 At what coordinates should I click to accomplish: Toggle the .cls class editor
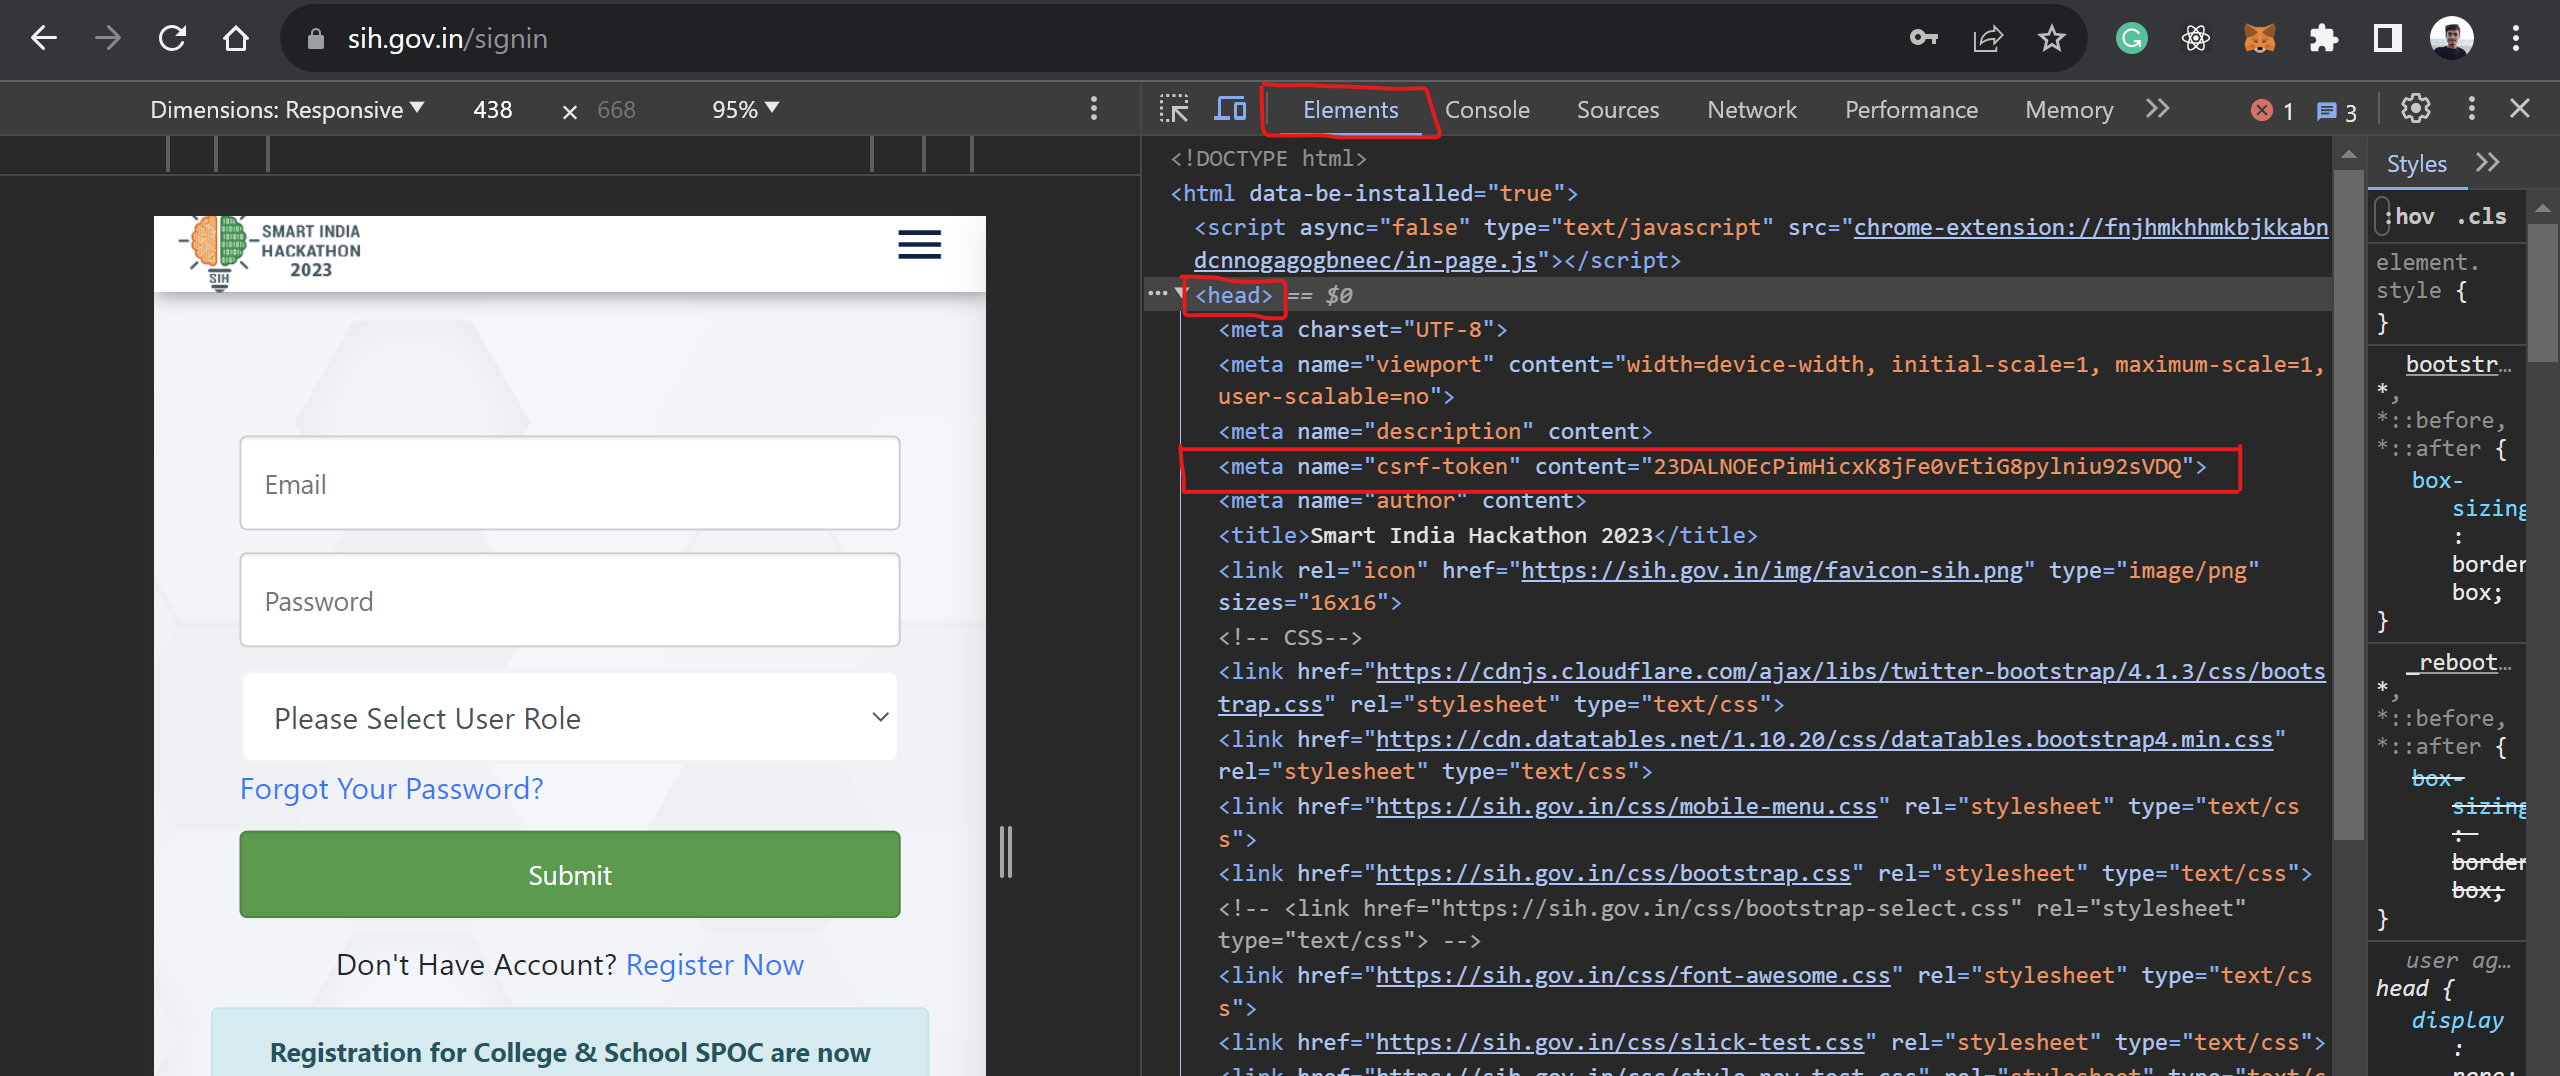point(2481,217)
